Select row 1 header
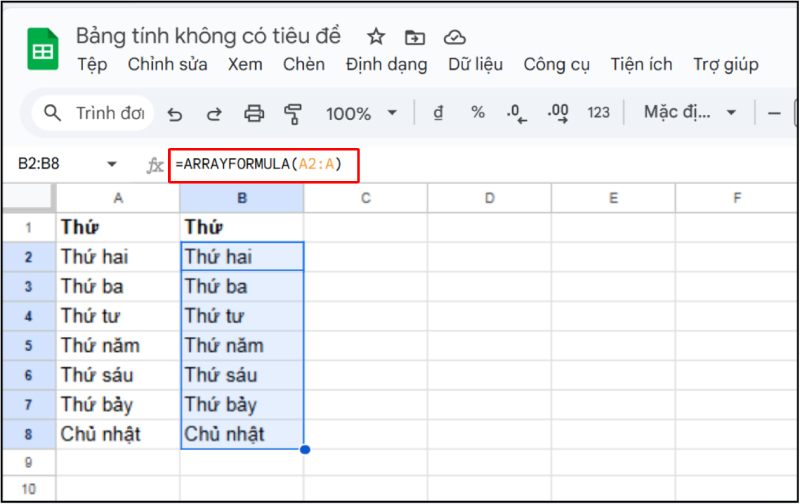The height and width of the screenshot is (504, 800). [28, 228]
